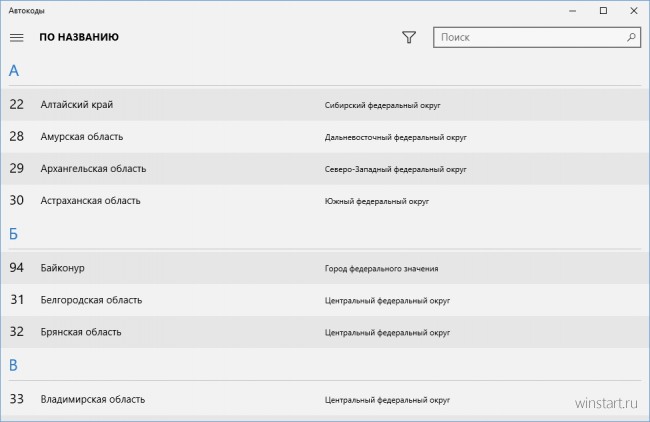Jump via the В letter group header

click(x=13, y=365)
